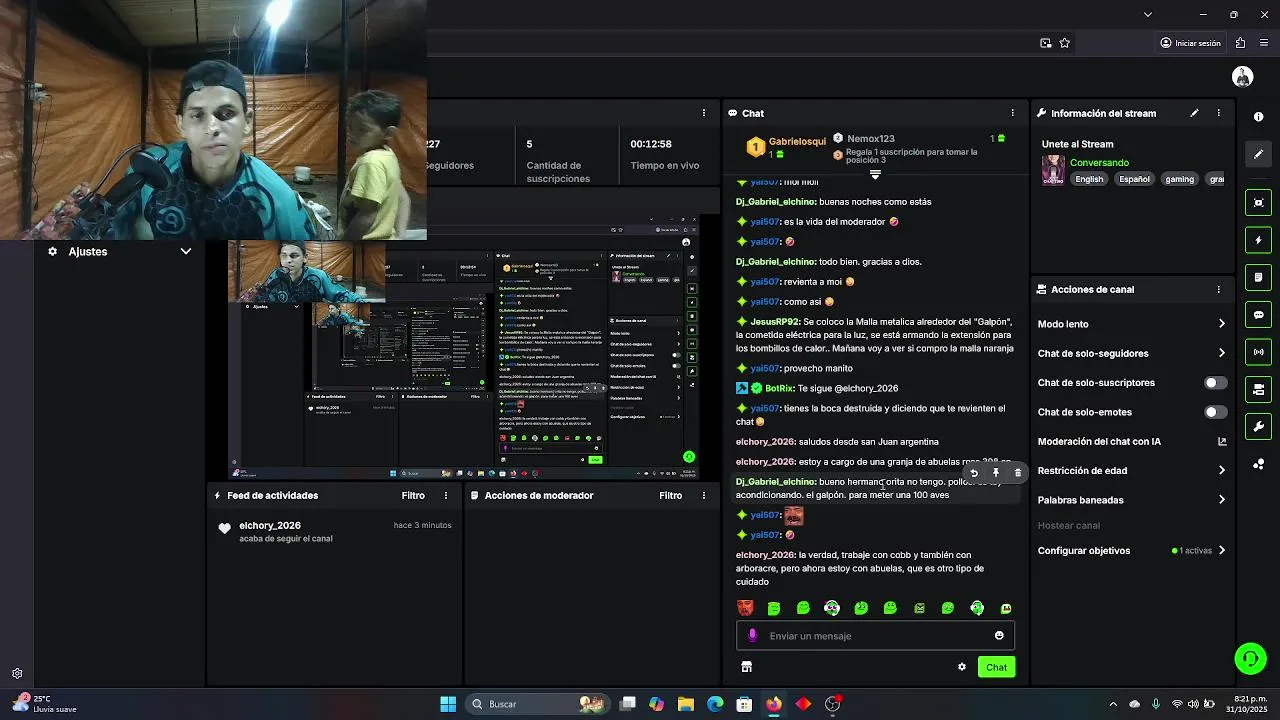Open browser hamburger menu
The width and height of the screenshot is (1280, 720).
click(x=1265, y=43)
